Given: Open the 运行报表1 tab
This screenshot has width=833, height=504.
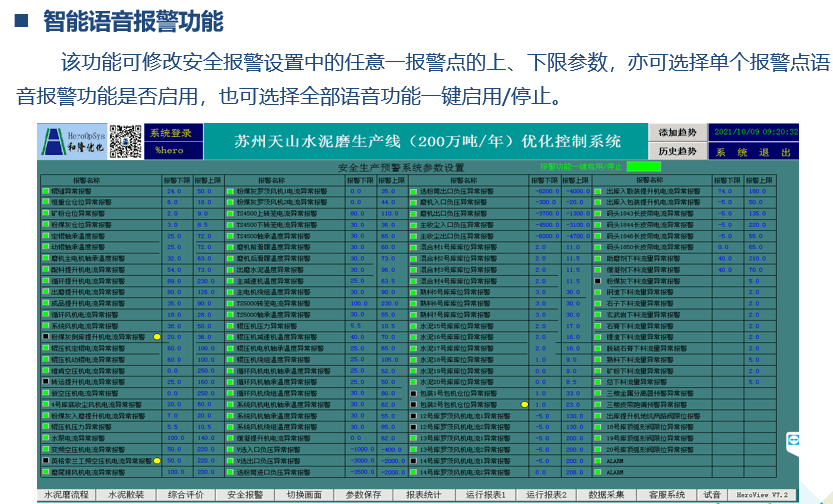Looking at the screenshot, I should tap(485, 494).
